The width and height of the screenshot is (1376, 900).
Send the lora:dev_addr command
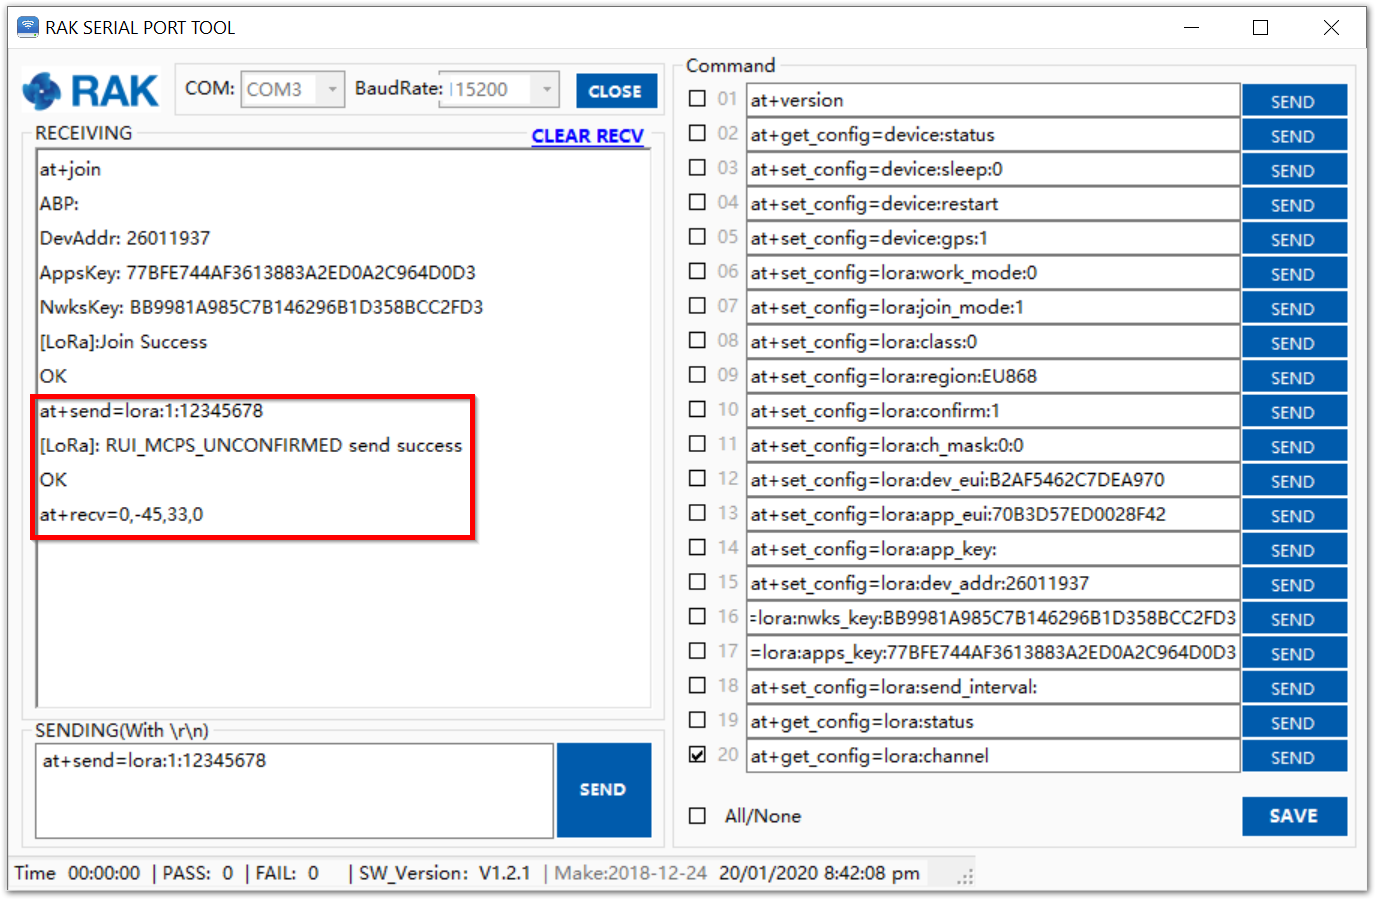(x=1294, y=584)
